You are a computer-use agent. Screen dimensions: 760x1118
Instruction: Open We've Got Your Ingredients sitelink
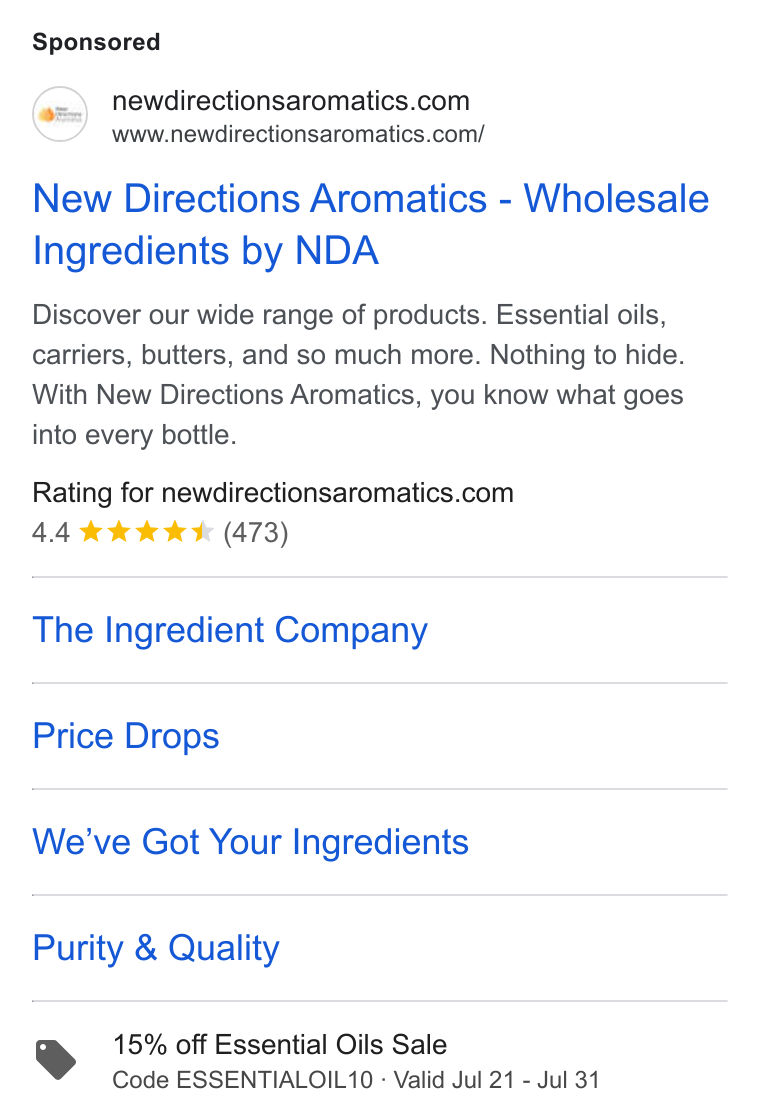(250, 842)
